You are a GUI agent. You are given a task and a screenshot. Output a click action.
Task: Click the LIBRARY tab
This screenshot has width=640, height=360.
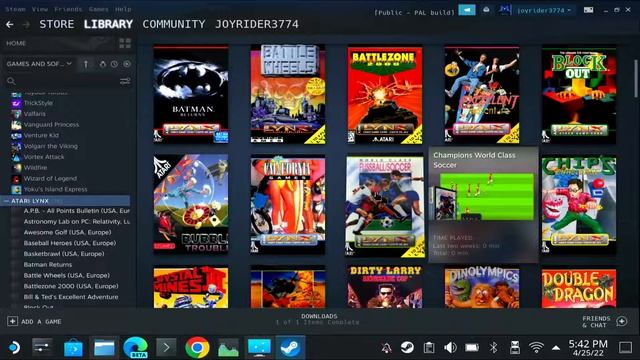[x=109, y=24]
